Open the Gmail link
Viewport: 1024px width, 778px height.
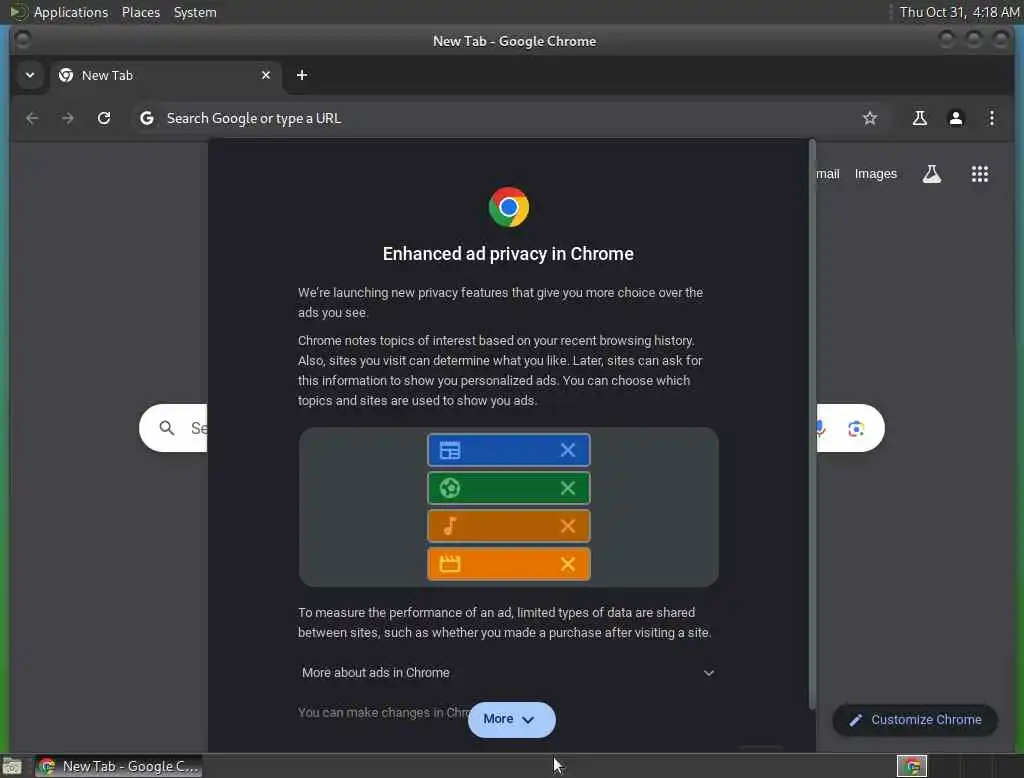click(827, 174)
